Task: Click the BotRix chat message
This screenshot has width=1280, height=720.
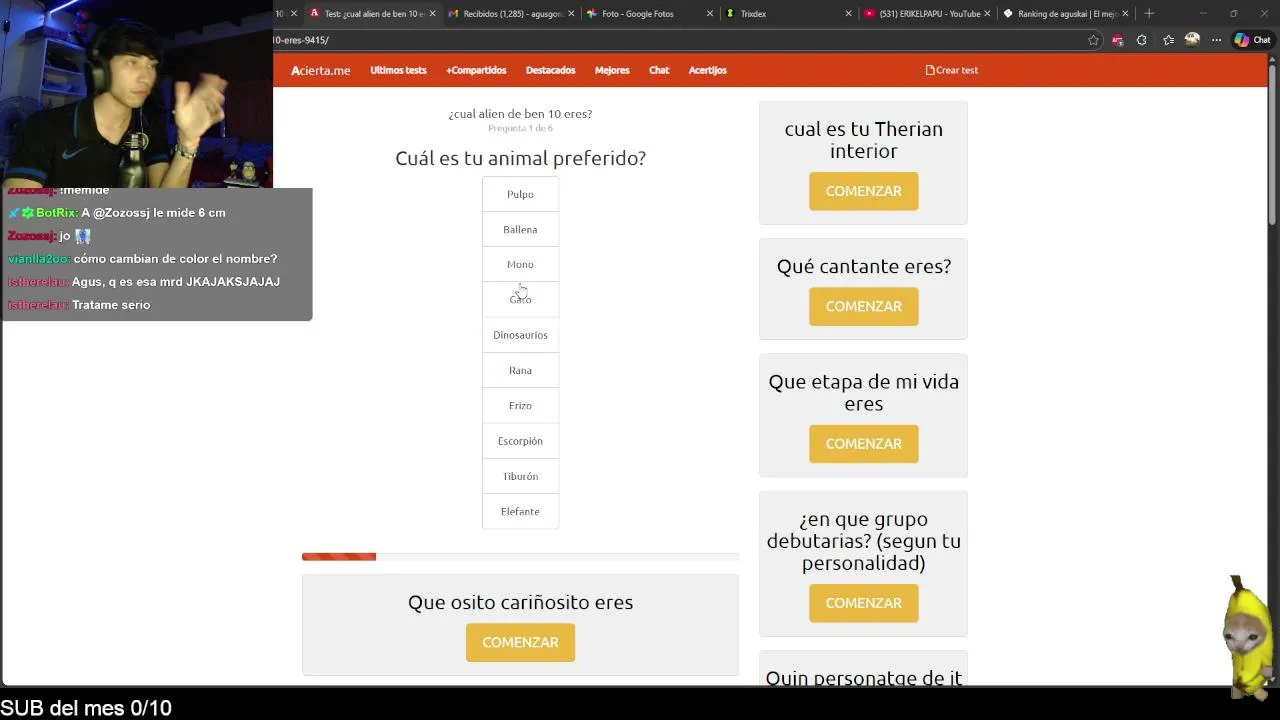Action: (x=117, y=213)
